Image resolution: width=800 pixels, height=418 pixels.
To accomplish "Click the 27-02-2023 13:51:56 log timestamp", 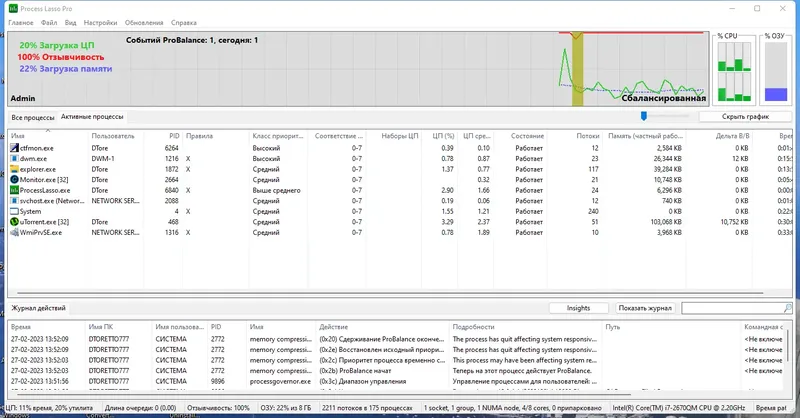I will 39,381.
